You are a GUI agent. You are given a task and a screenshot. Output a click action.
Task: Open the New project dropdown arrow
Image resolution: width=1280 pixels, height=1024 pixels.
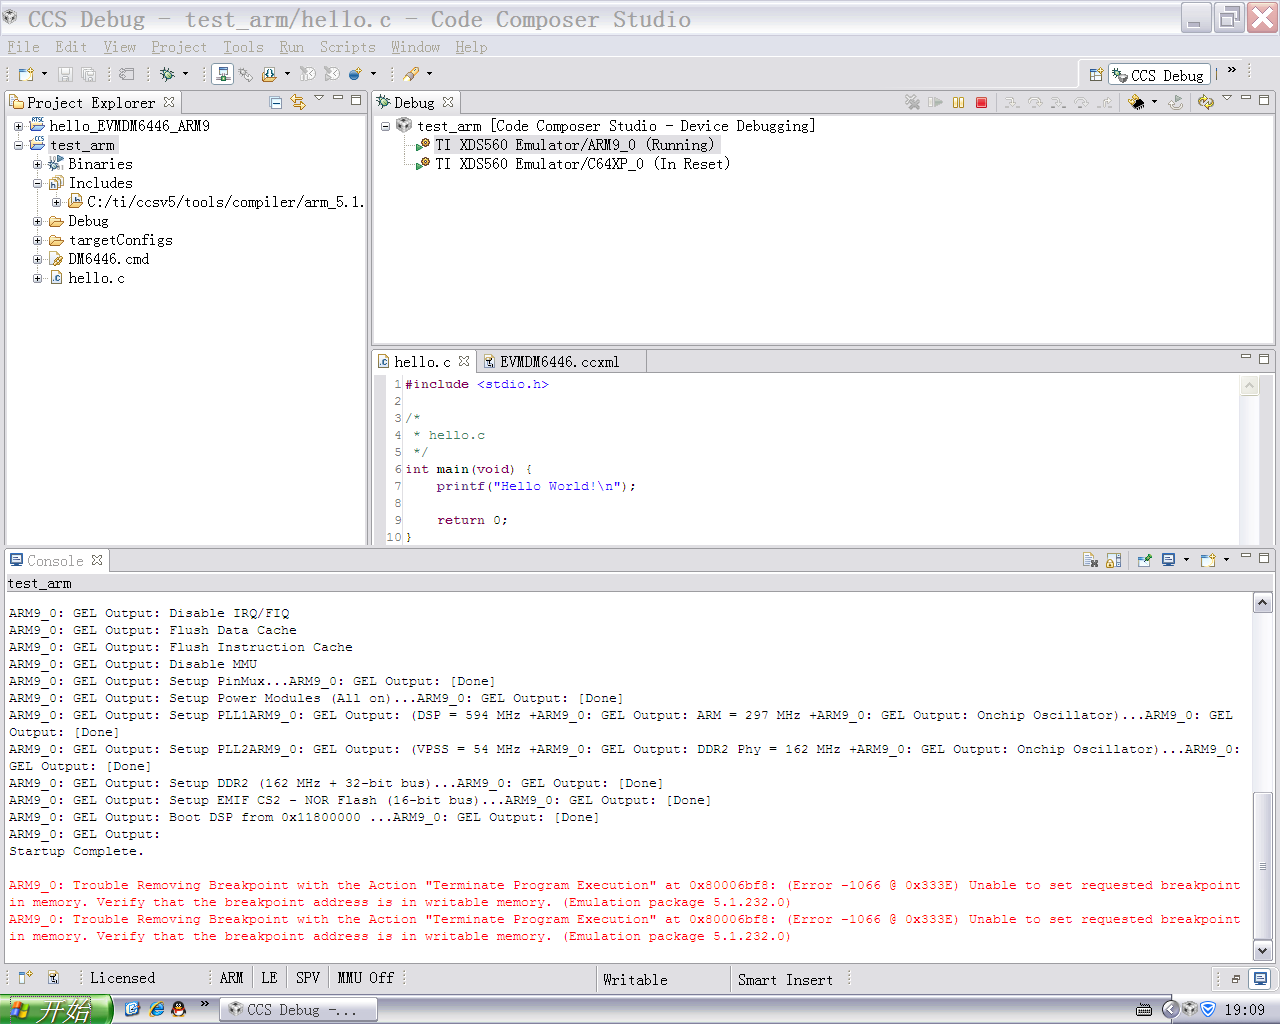44,74
